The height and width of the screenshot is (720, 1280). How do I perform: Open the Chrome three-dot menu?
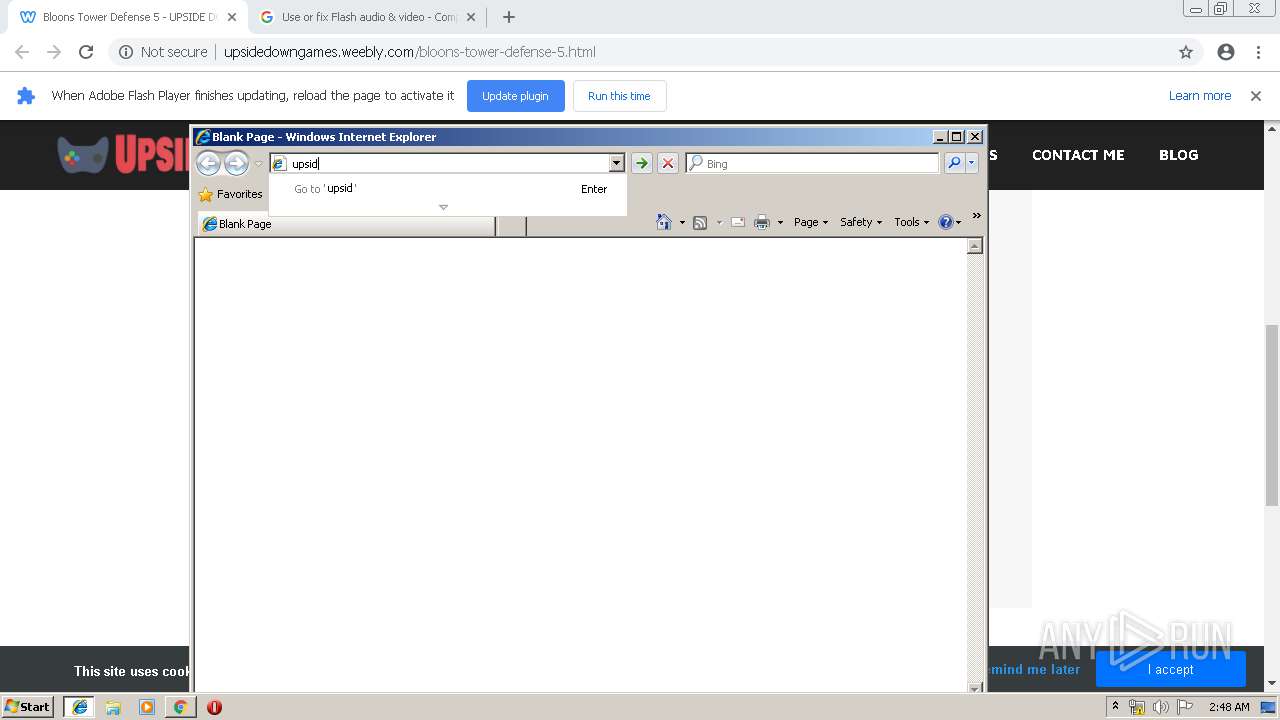pos(1258,52)
